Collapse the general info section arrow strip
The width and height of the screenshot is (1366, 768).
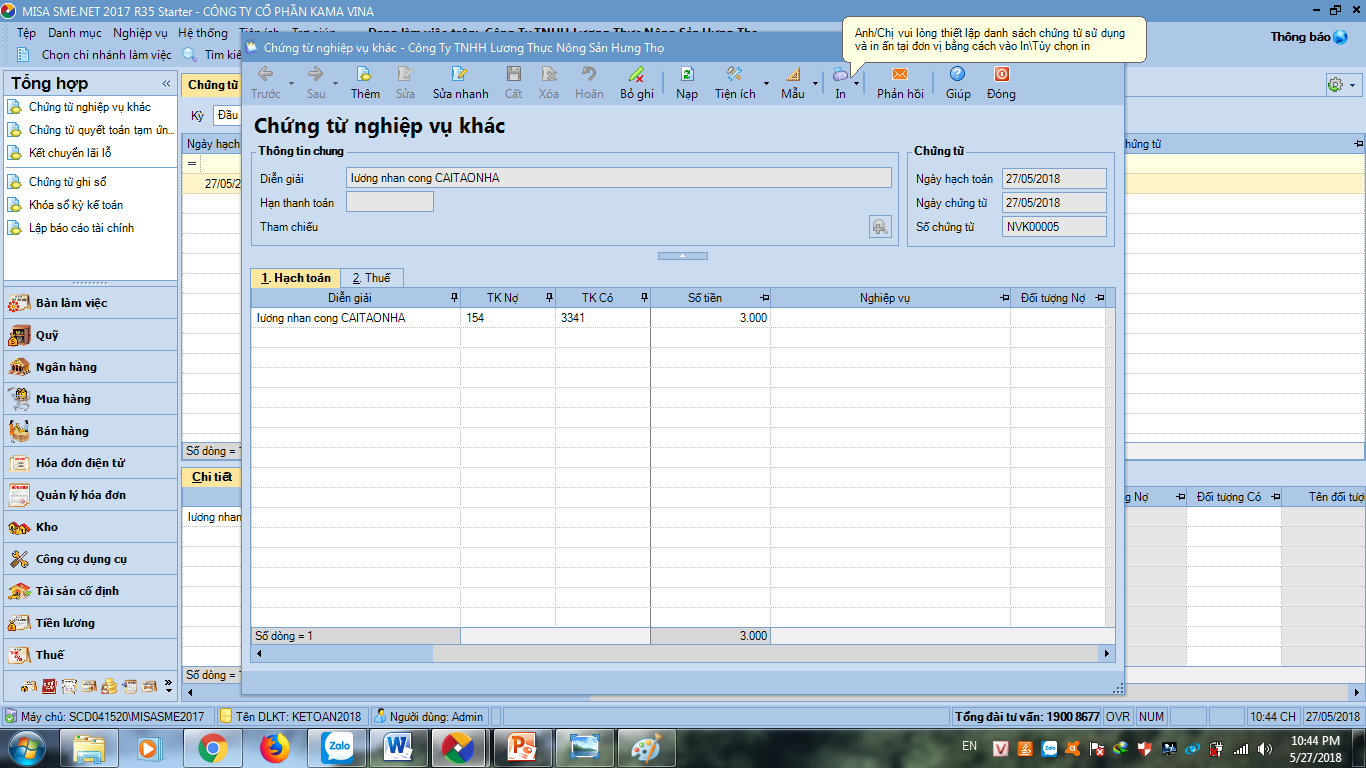point(682,256)
